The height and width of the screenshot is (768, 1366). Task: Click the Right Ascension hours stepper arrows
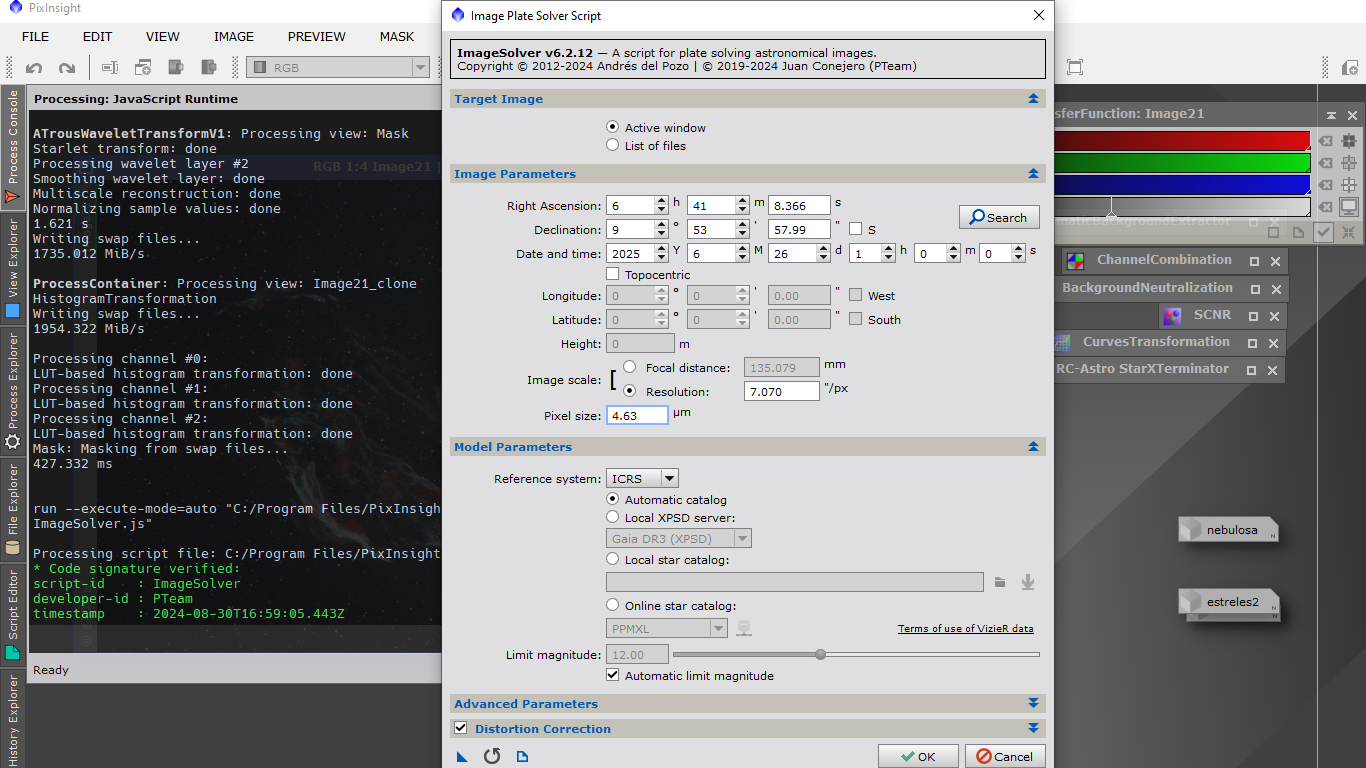(661, 205)
